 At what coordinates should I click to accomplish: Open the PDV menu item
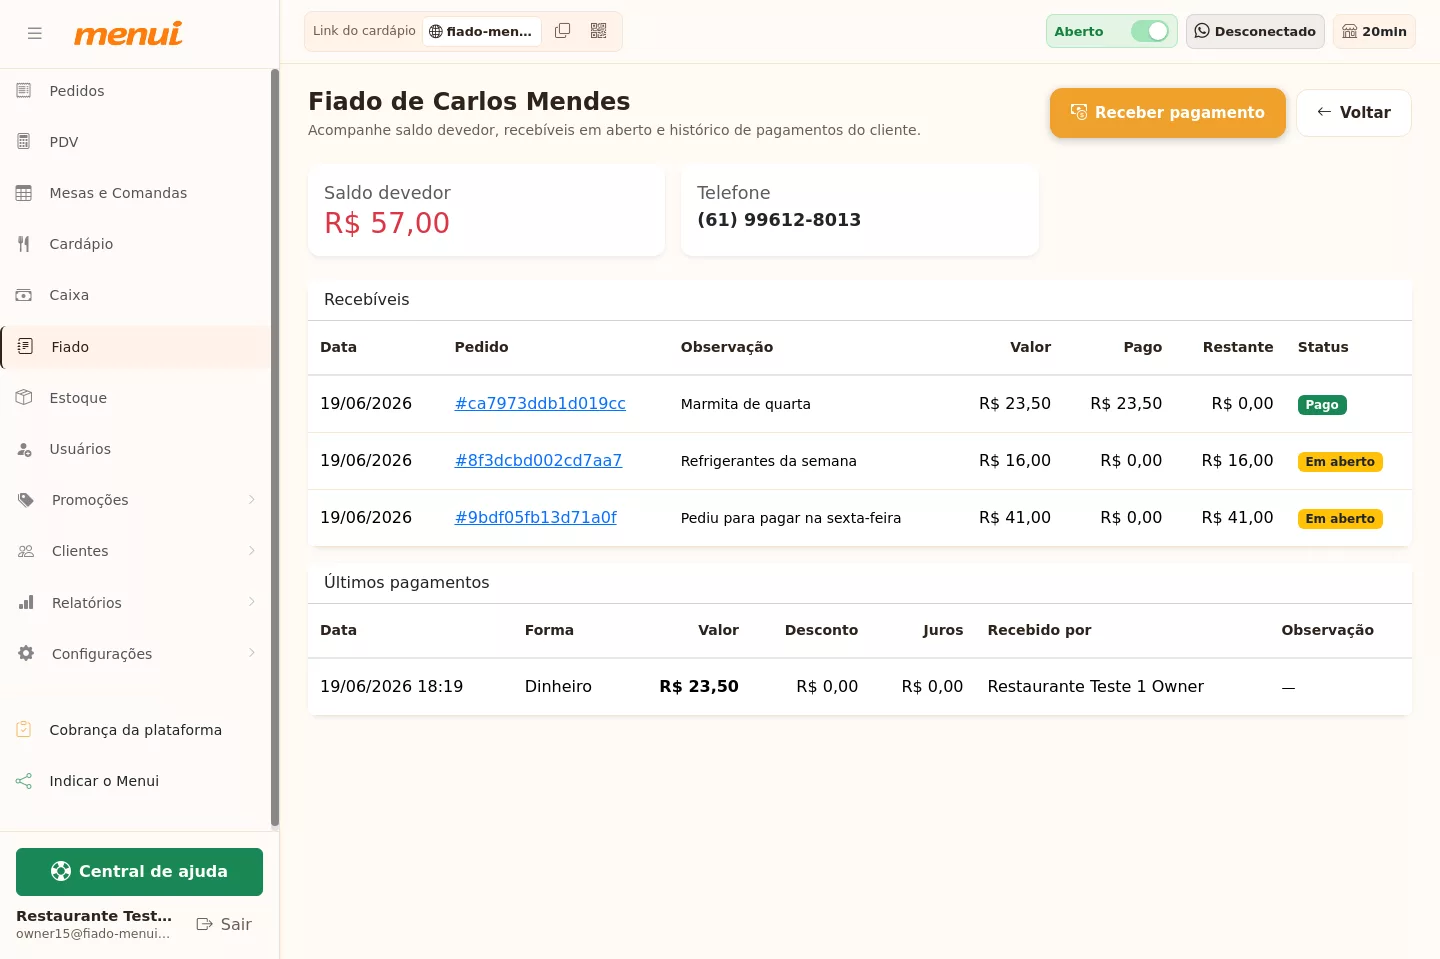coord(136,142)
